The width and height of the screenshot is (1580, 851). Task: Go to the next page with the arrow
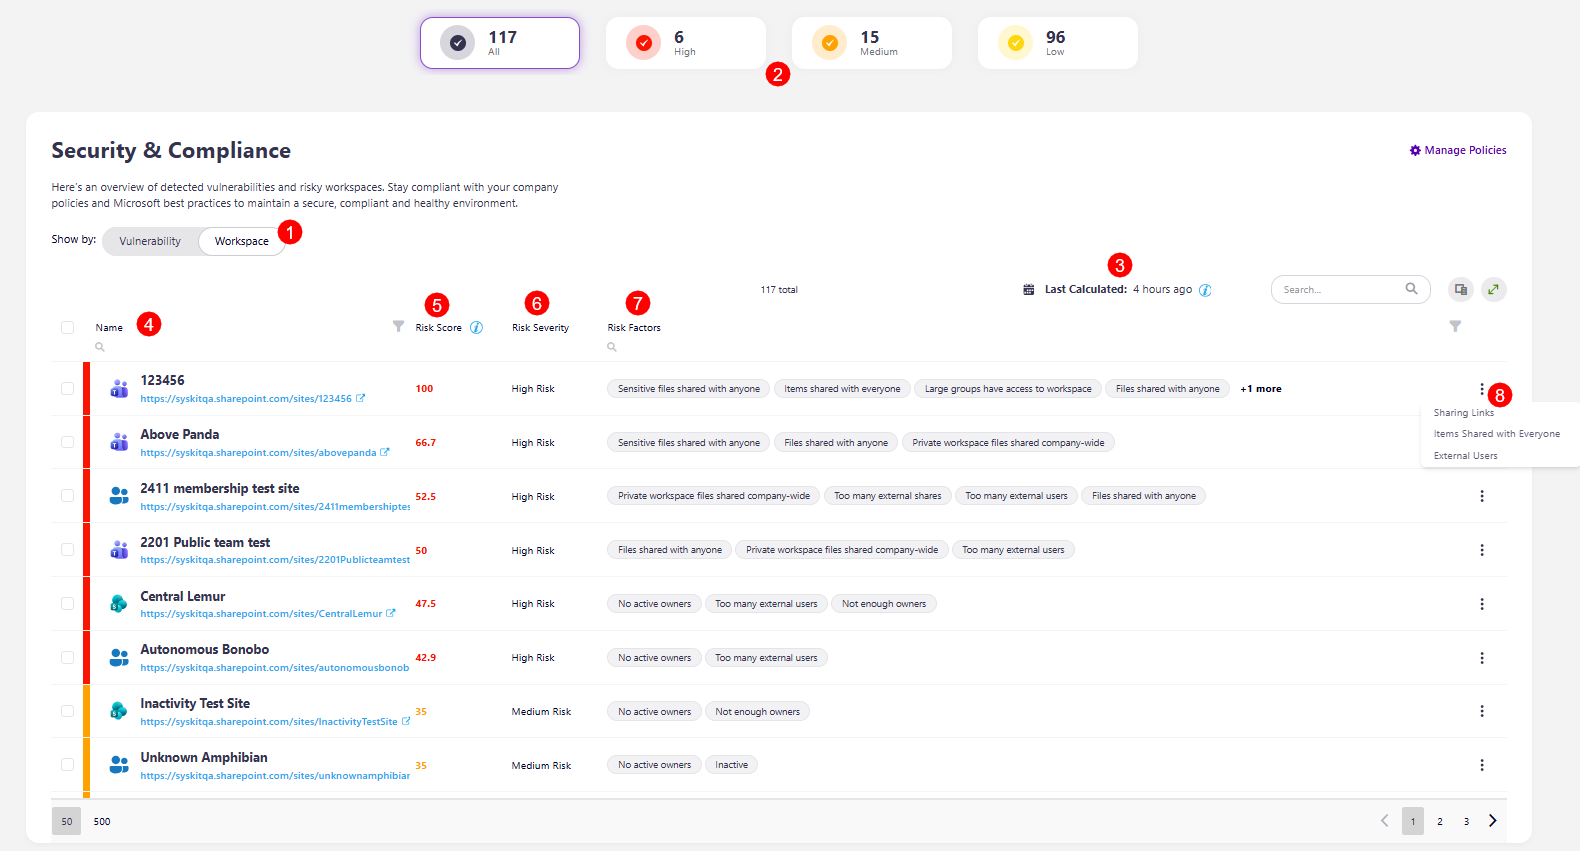tap(1492, 821)
